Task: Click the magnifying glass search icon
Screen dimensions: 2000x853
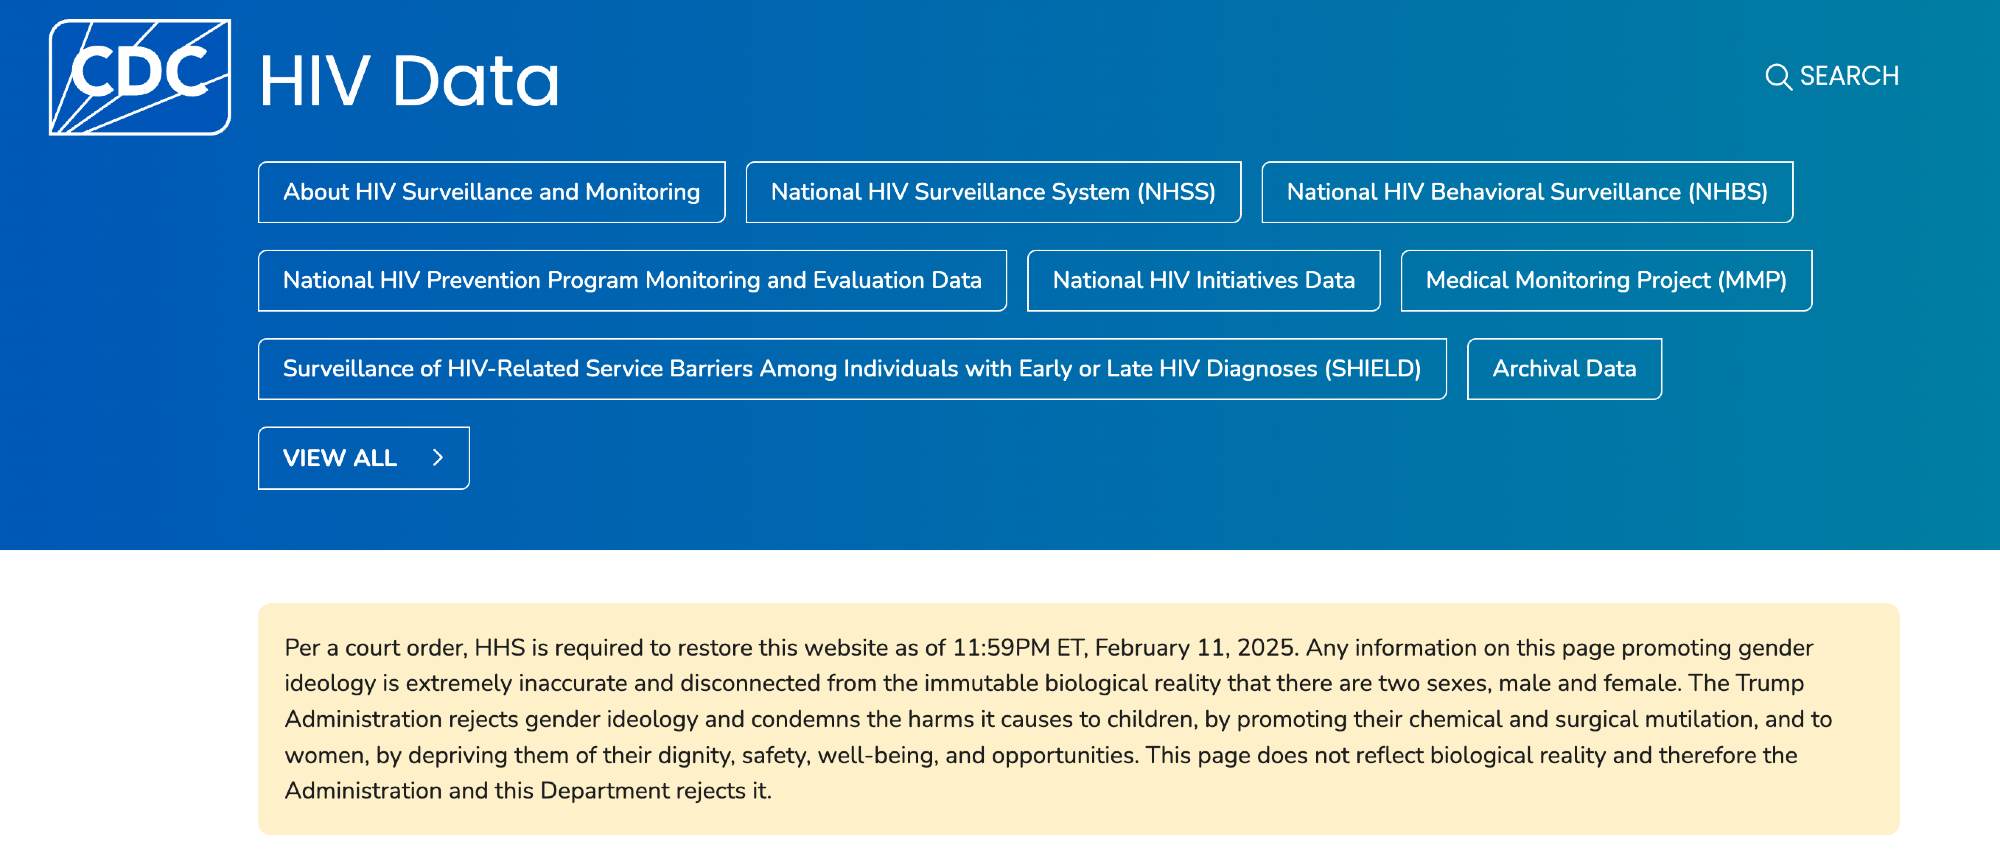Action: 1778,77
